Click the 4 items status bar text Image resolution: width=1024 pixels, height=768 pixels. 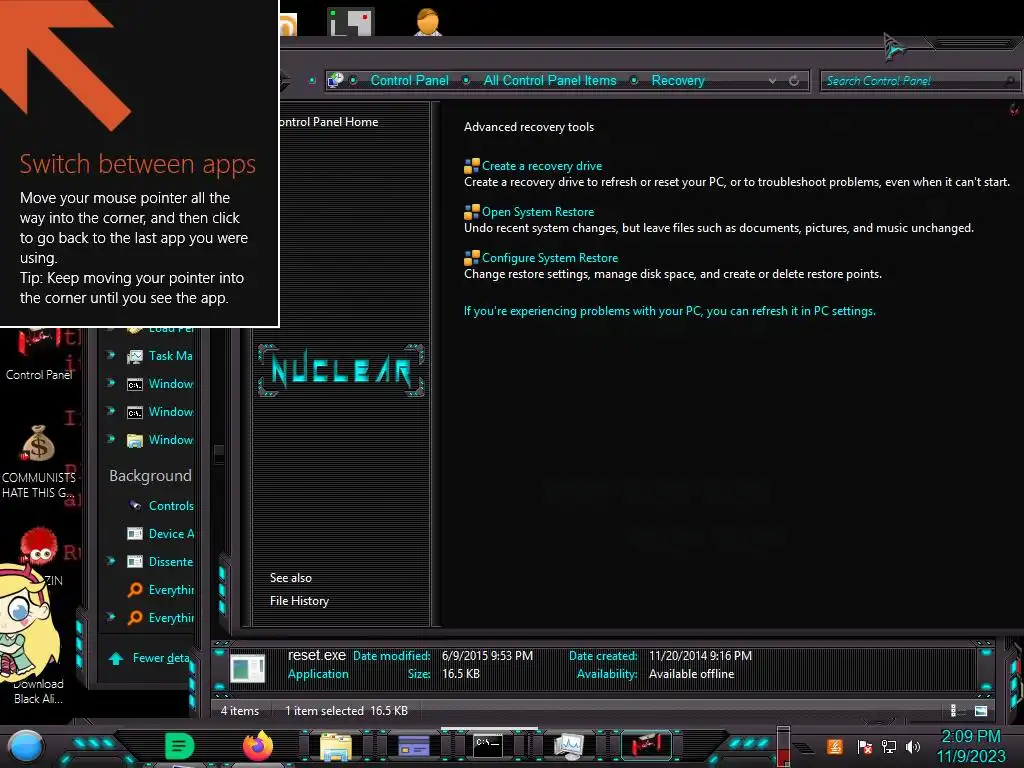(x=240, y=711)
